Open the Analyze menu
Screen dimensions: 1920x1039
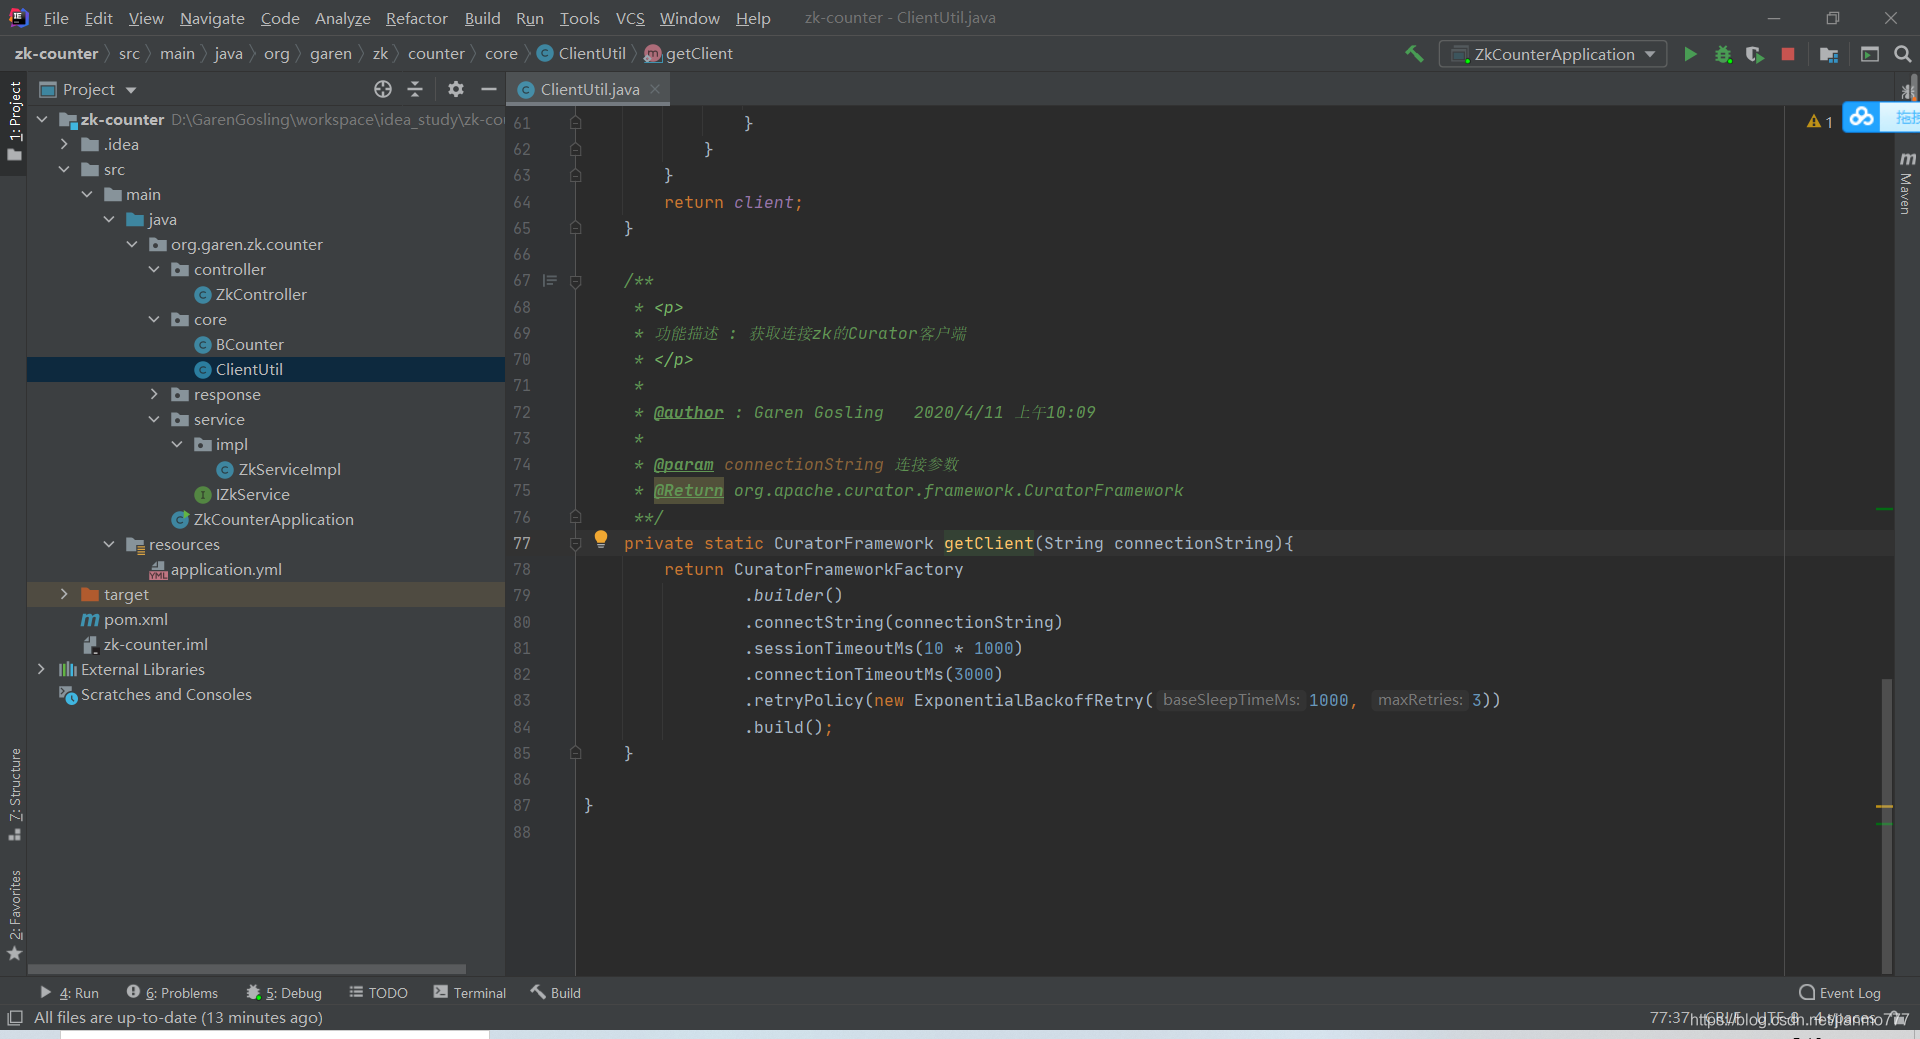pos(342,18)
